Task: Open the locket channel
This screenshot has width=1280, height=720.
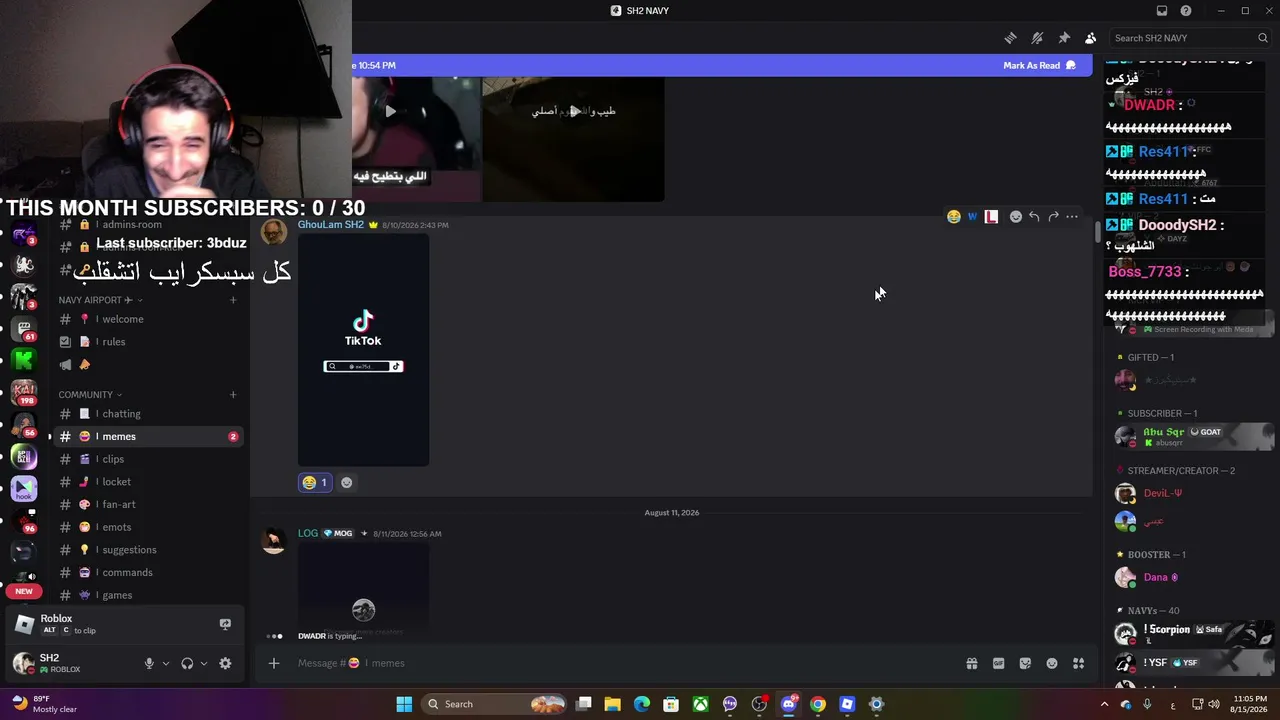Action: [148, 482]
